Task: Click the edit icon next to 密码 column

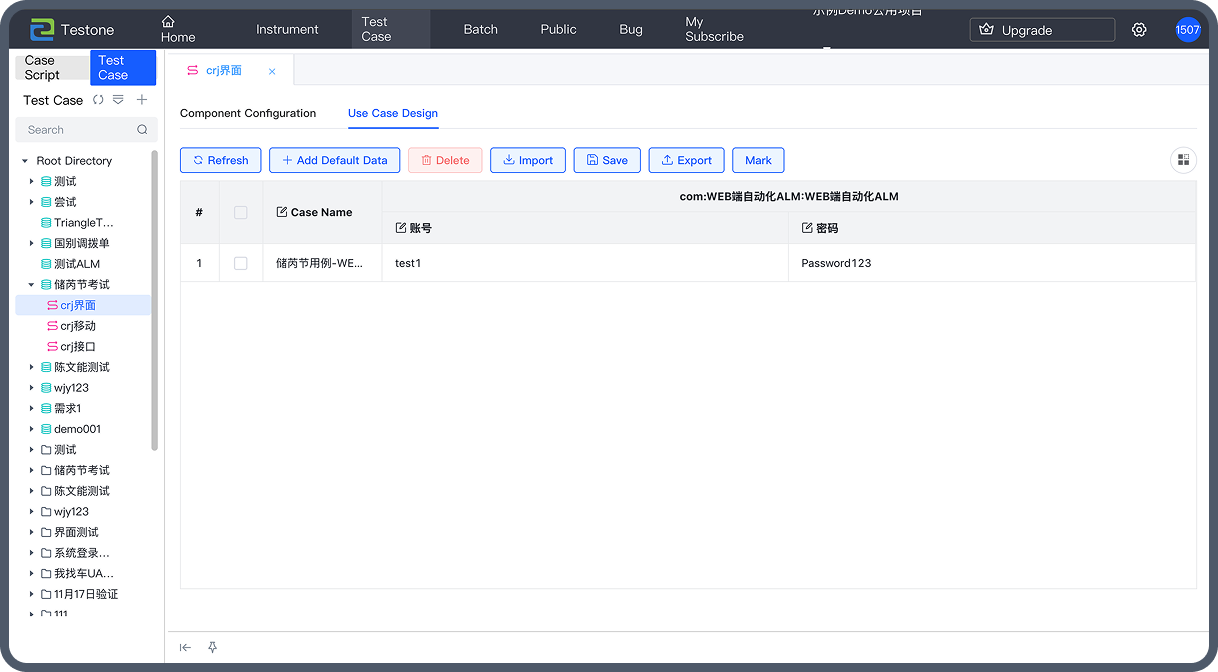Action: point(807,228)
